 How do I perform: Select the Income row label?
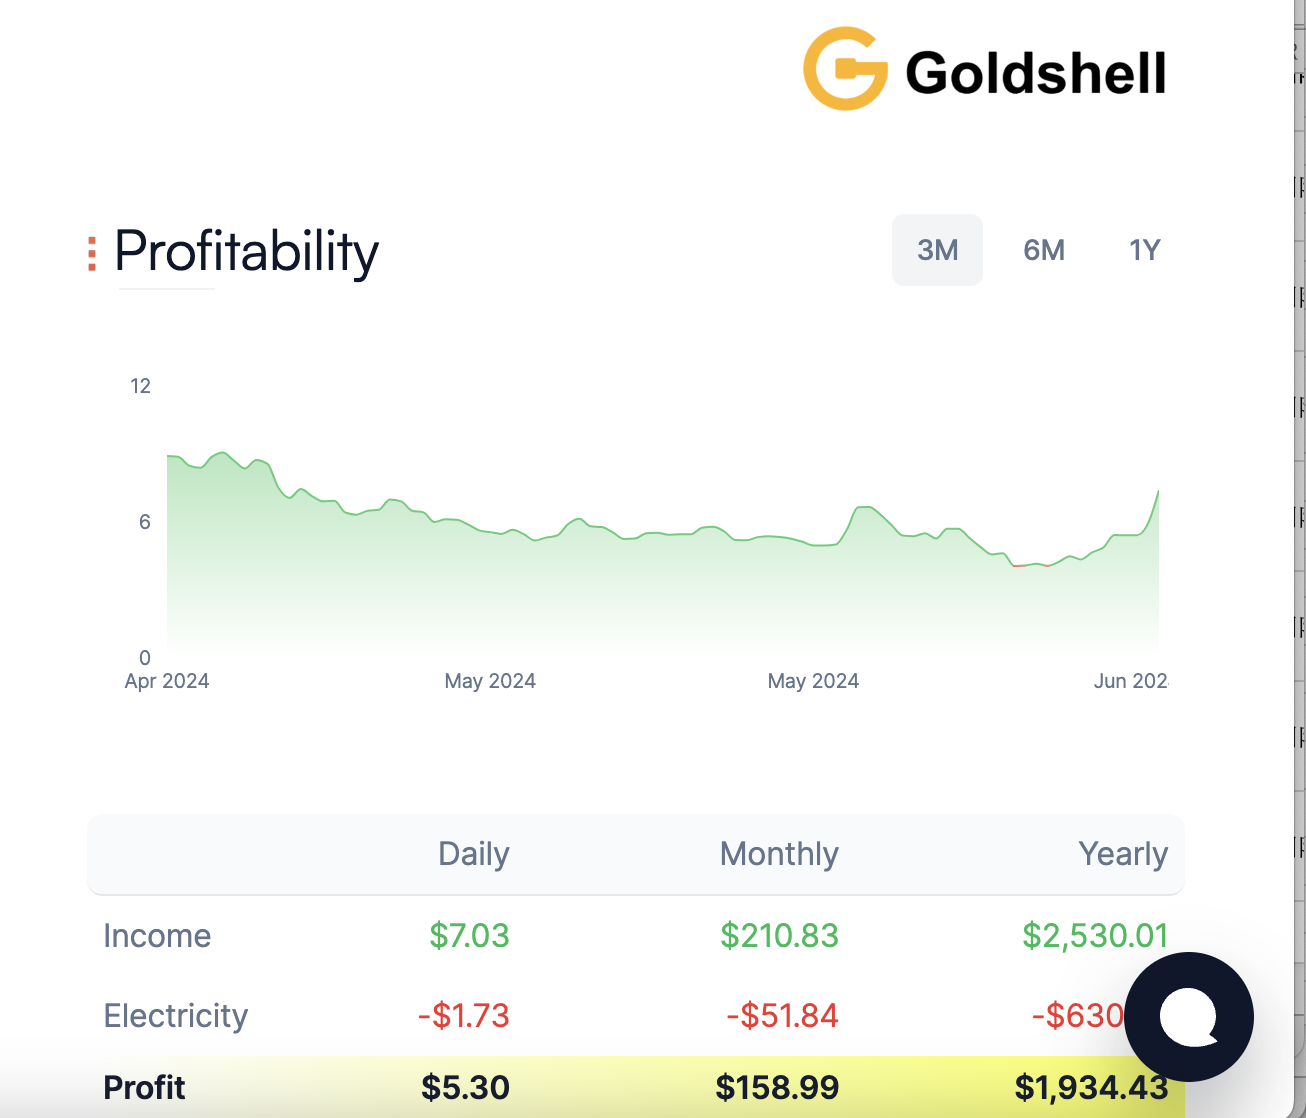tap(157, 936)
